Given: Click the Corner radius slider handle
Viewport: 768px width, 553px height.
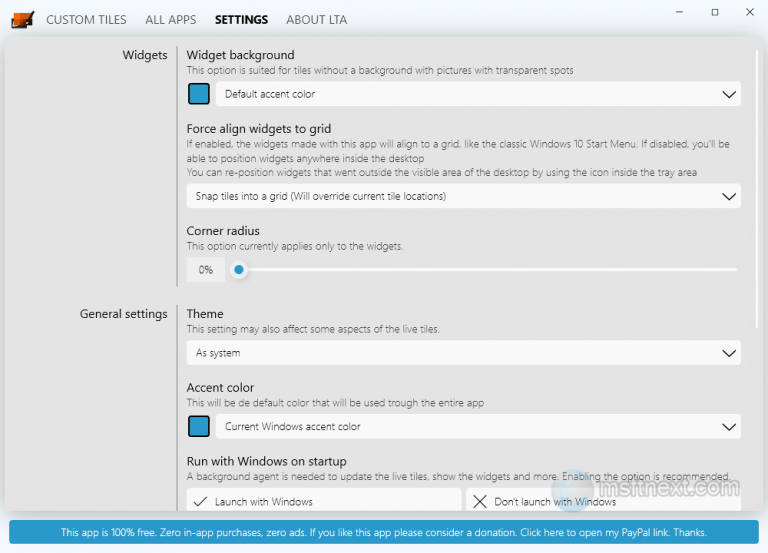Looking at the screenshot, I should pos(239,270).
